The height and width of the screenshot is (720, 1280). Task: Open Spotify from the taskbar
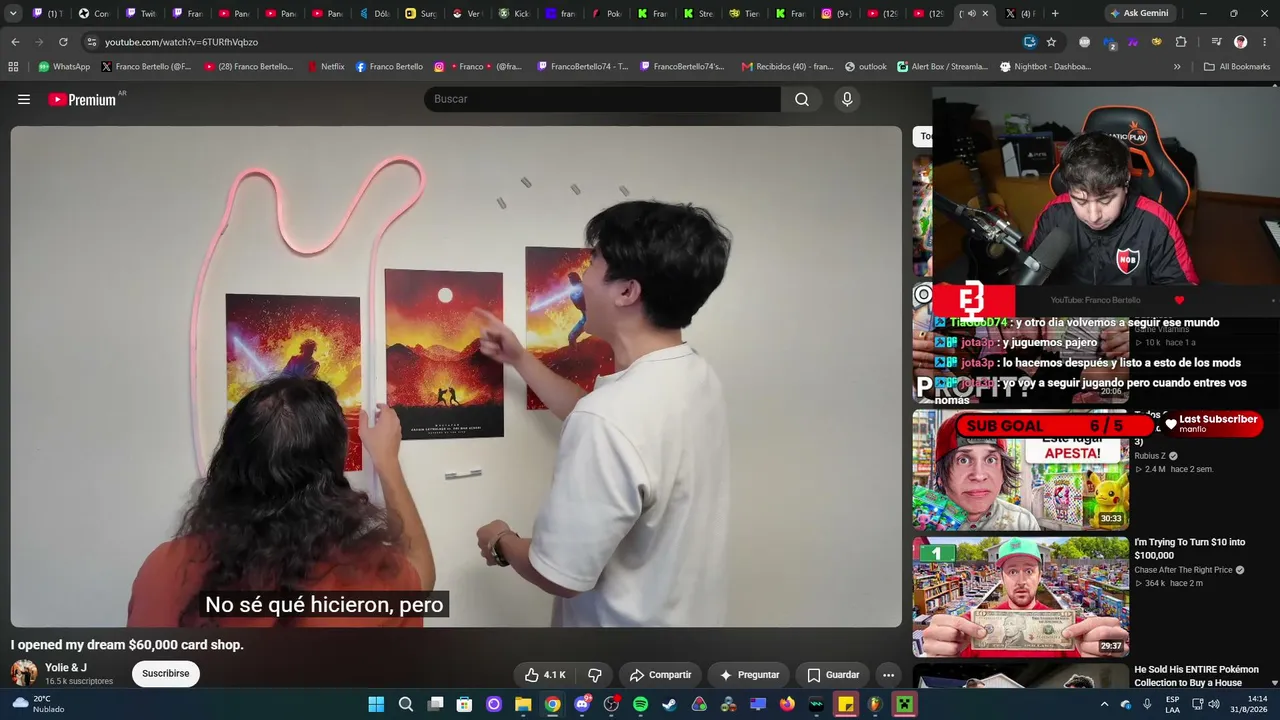[640, 704]
